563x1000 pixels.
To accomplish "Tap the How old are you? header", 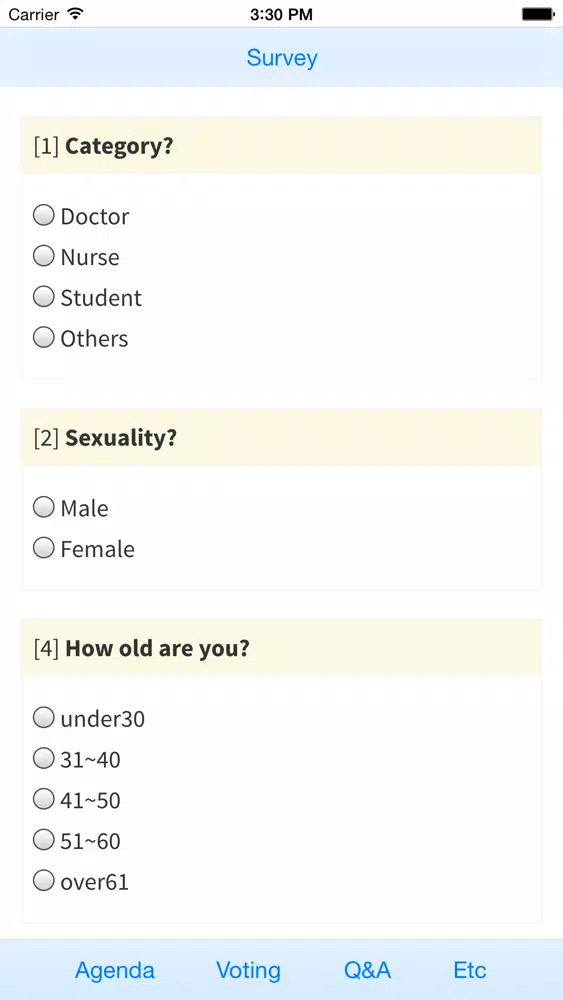I will click(x=281, y=648).
